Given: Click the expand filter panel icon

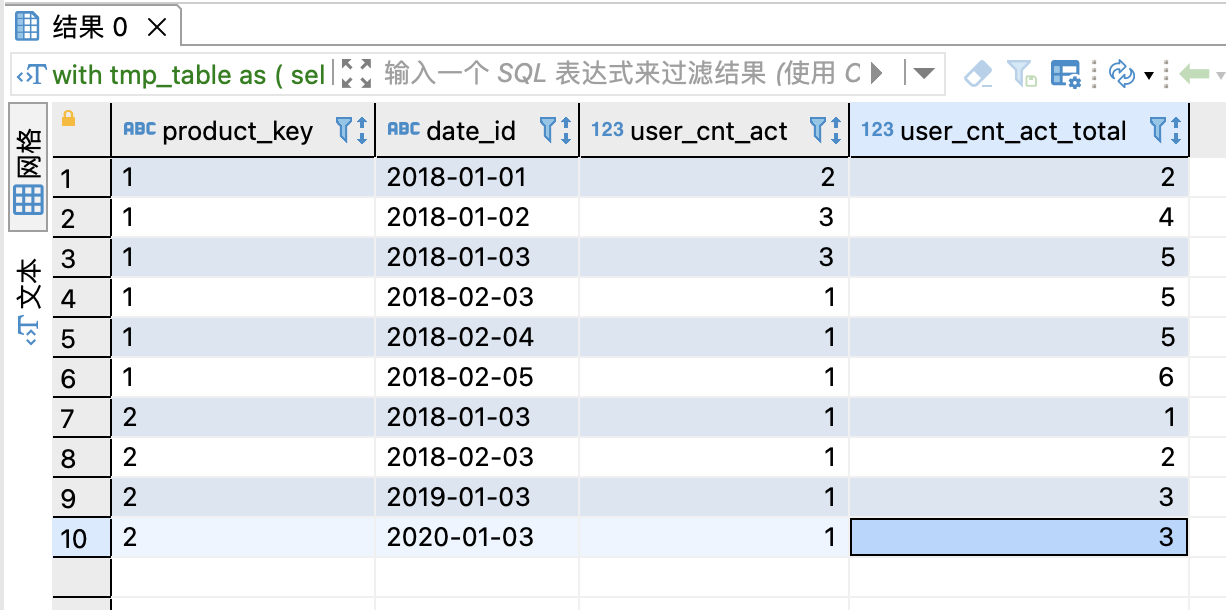Looking at the screenshot, I should (x=355, y=73).
